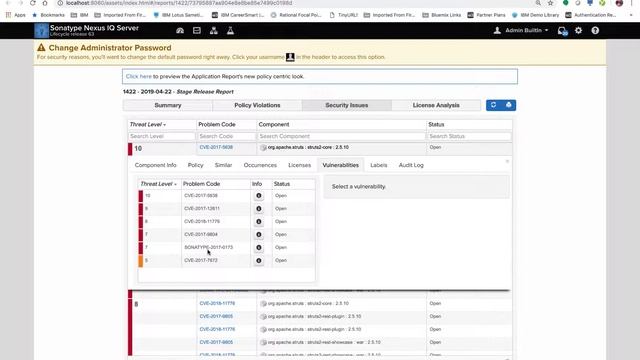The width and height of the screenshot is (640, 360).
Task: Select the SONATYPE-2017-0173 vulnerability row
Action: (227, 248)
